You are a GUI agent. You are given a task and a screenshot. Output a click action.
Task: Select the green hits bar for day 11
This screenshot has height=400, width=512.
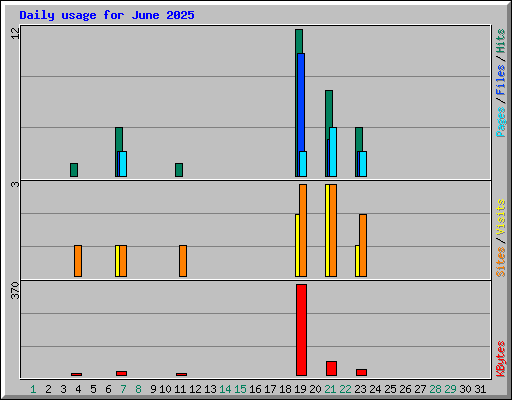pos(179,170)
